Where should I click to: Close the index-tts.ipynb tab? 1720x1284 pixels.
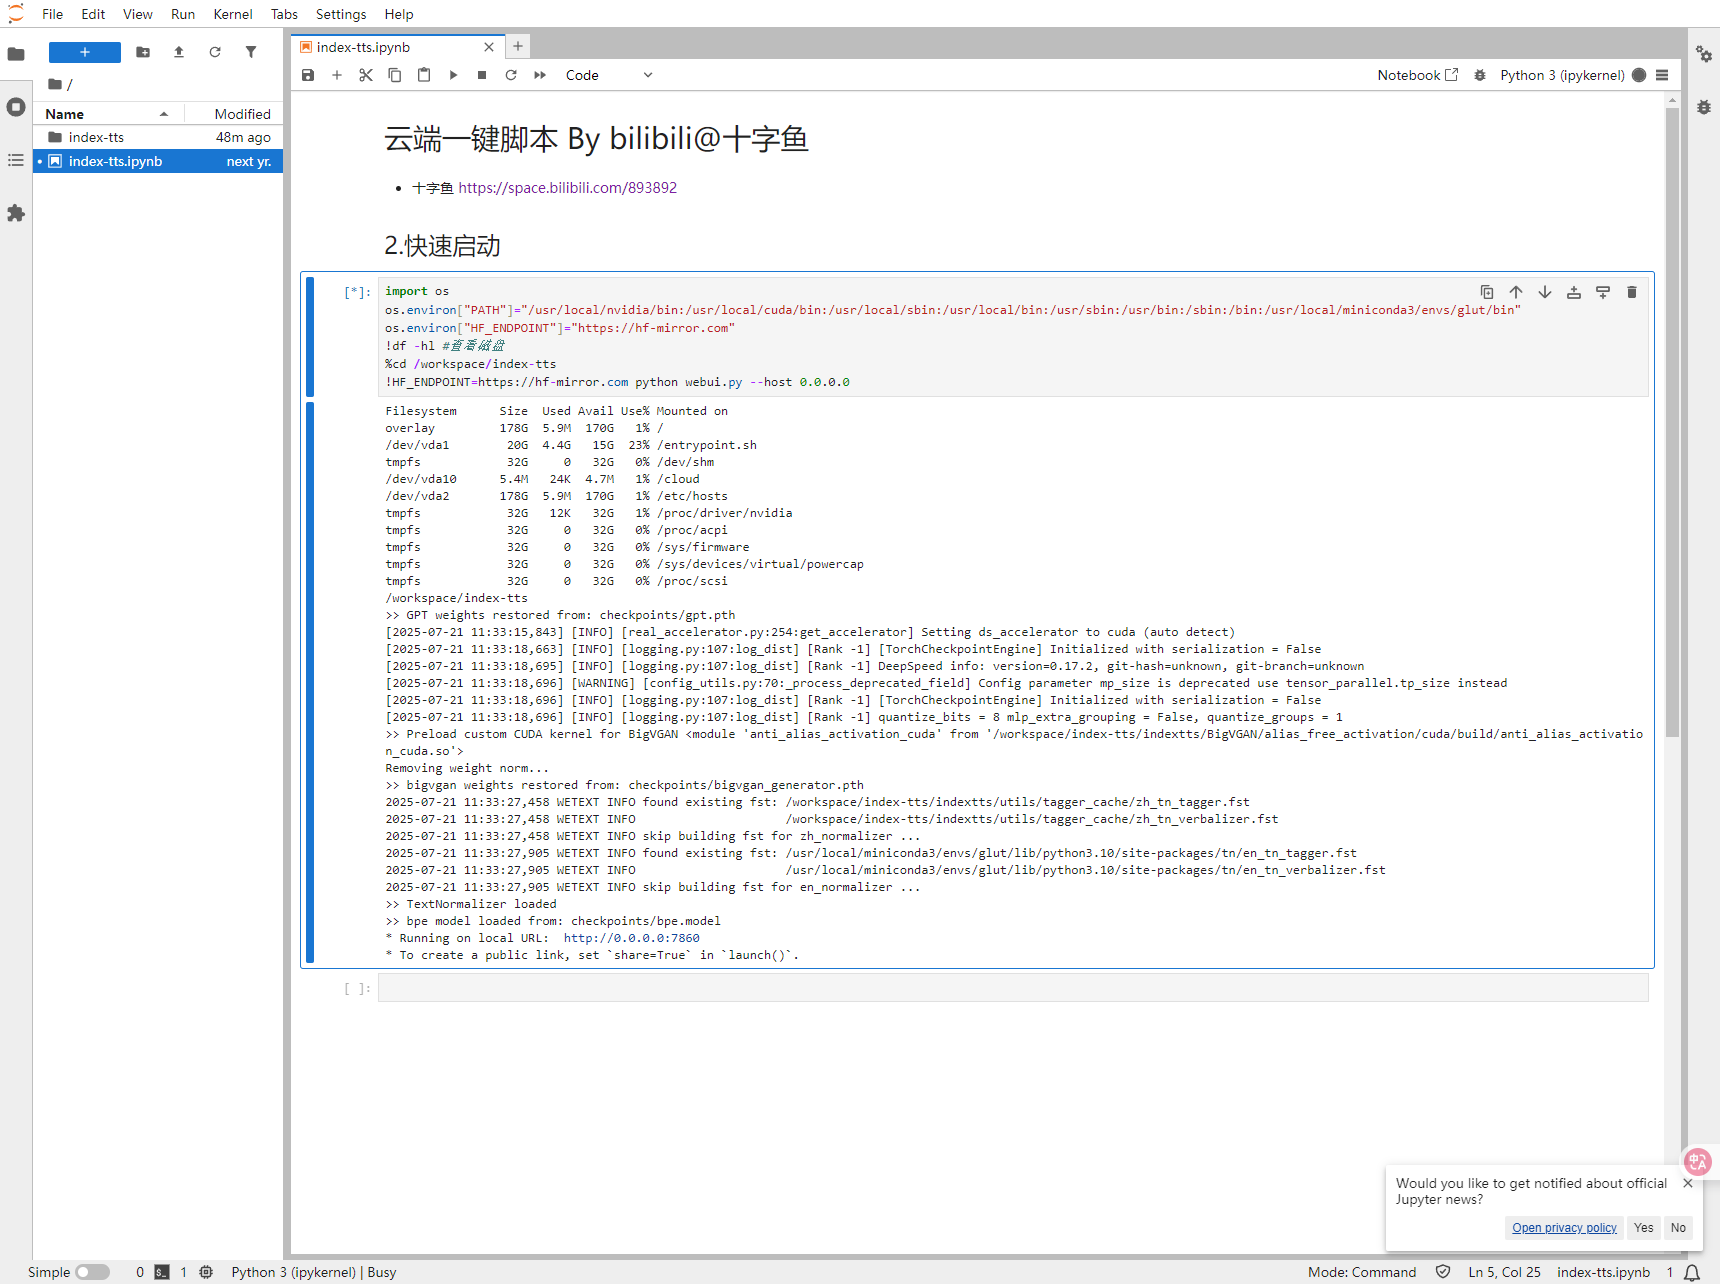[x=489, y=47]
